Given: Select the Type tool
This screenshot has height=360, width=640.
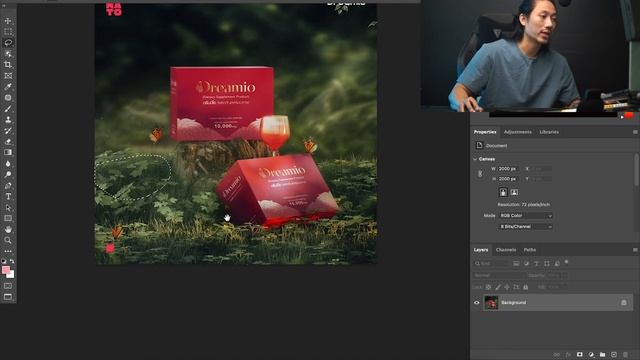Looking at the screenshot, I should (8, 197).
